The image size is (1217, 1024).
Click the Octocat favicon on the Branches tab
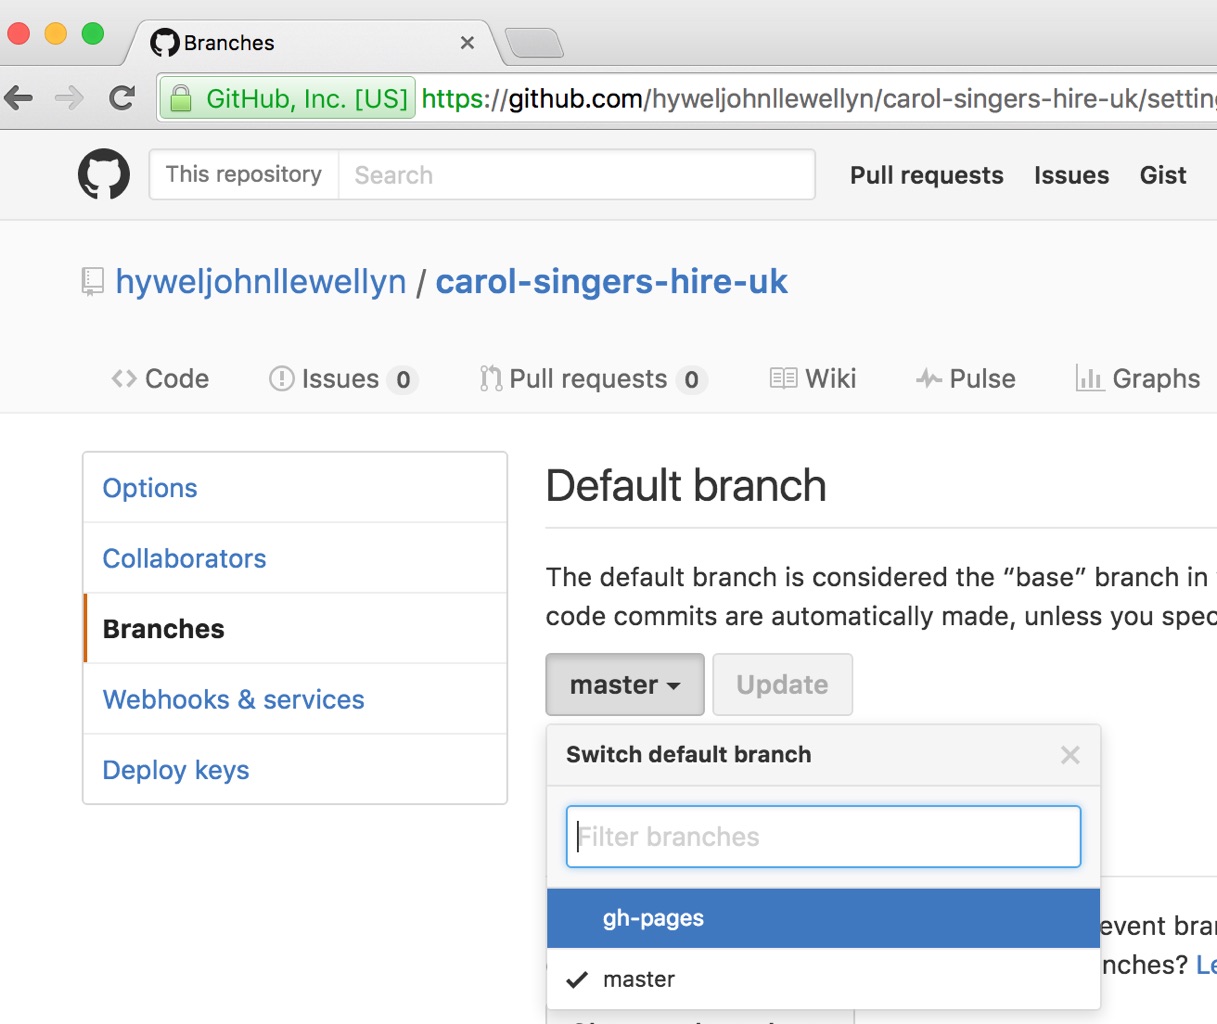[x=165, y=43]
